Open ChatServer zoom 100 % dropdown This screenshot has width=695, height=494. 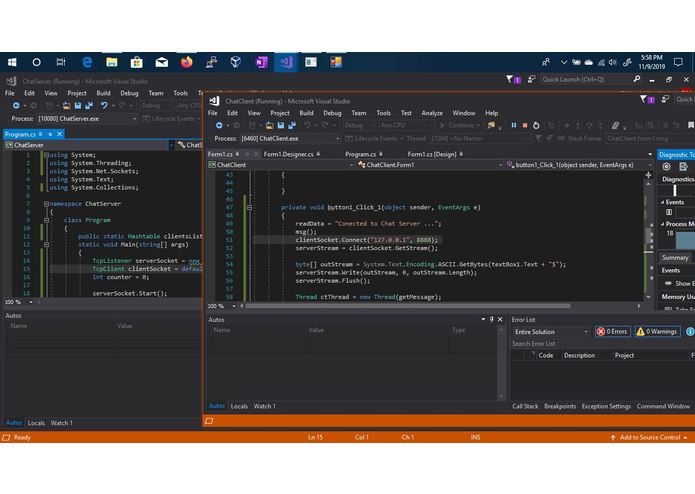(31, 302)
